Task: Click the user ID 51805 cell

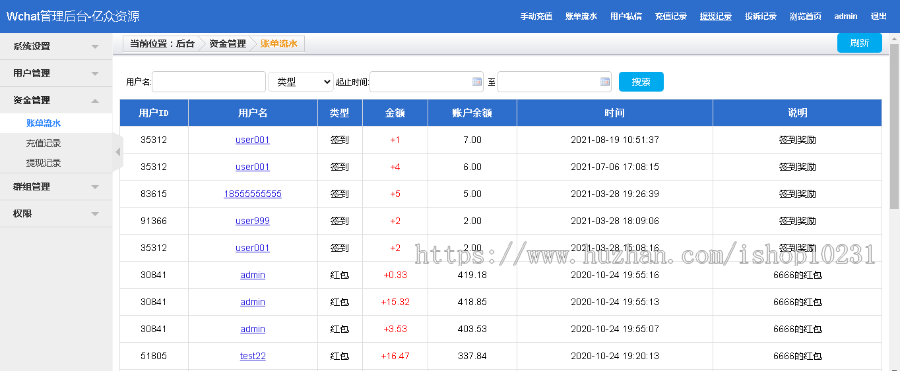Action: (154, 355)
